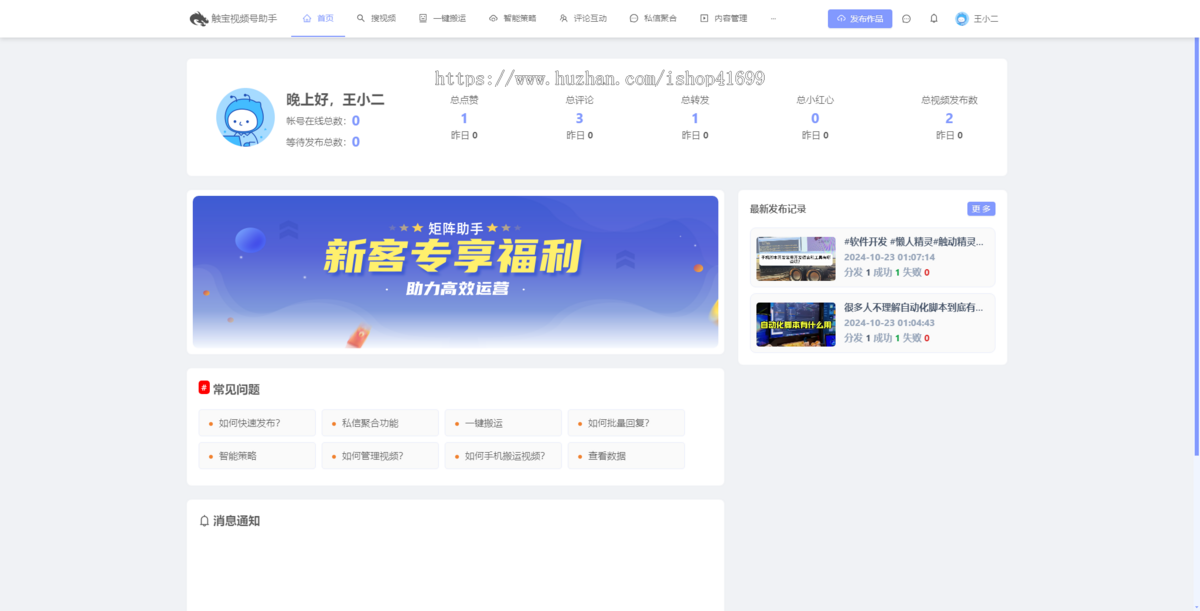Click the 更多 button in 最新发布记录
1200x611 pixels.
point(981,209)
